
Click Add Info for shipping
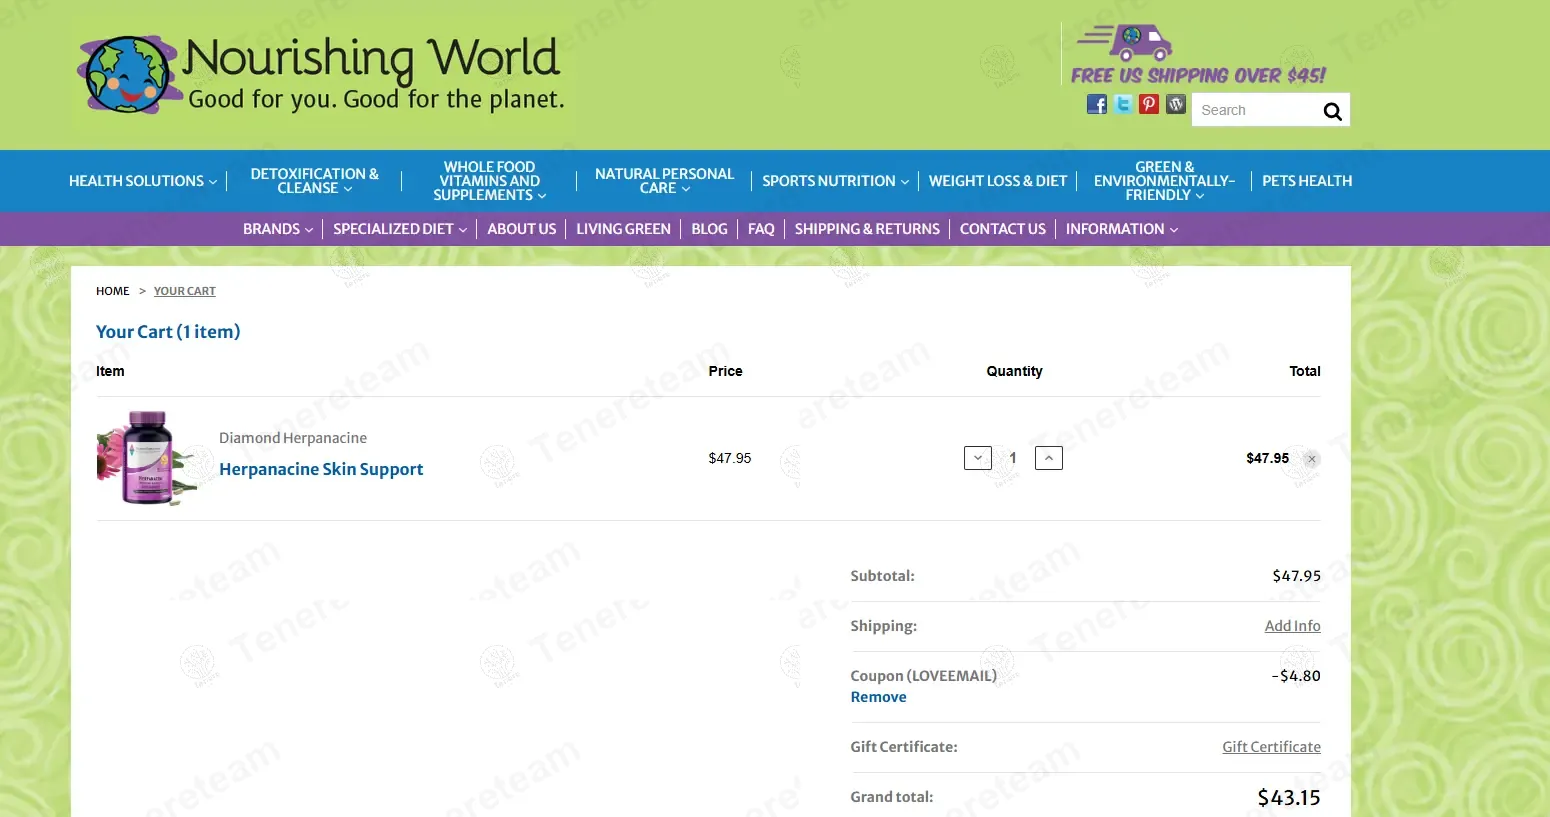point(1292,626)
